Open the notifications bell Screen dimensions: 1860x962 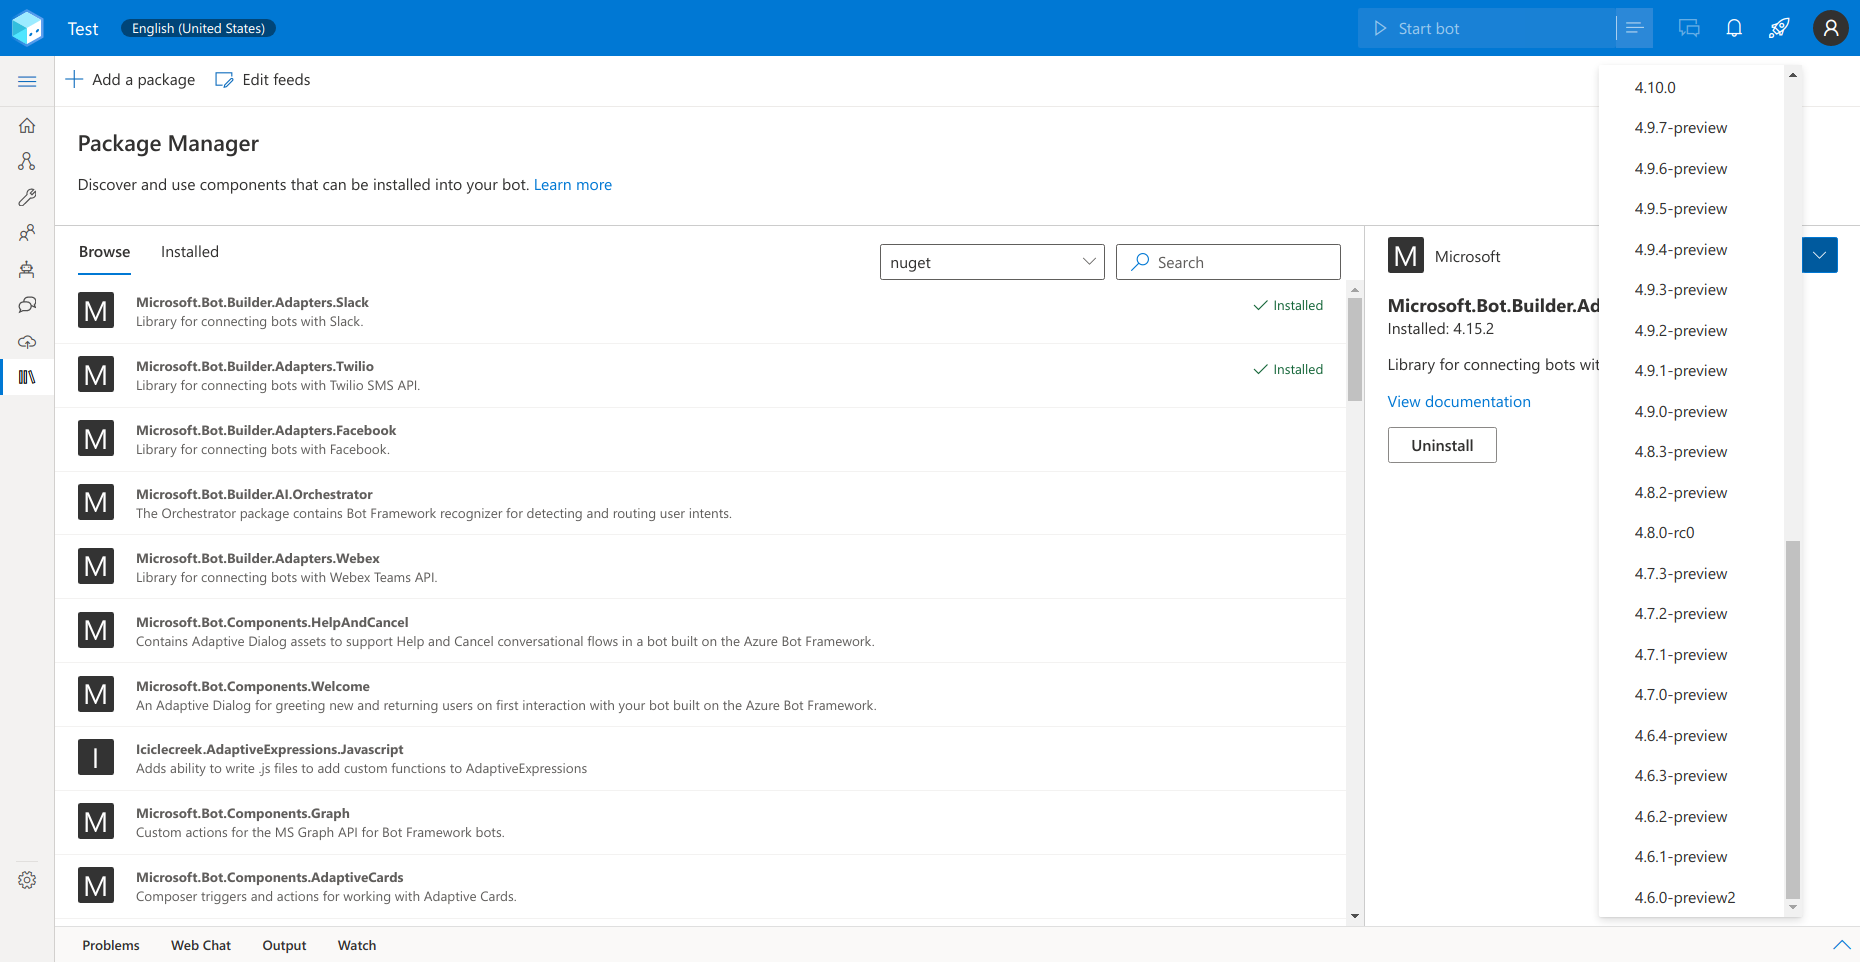[x=1734, y=28]
